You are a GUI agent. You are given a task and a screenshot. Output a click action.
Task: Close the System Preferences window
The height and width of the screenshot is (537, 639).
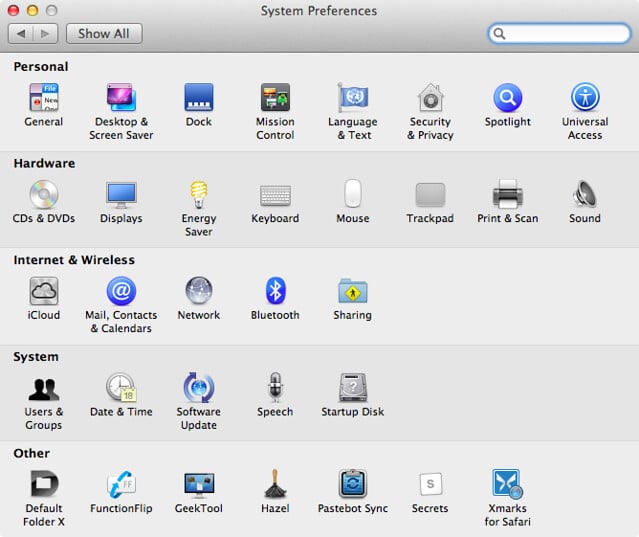click(x=13, y=10)
